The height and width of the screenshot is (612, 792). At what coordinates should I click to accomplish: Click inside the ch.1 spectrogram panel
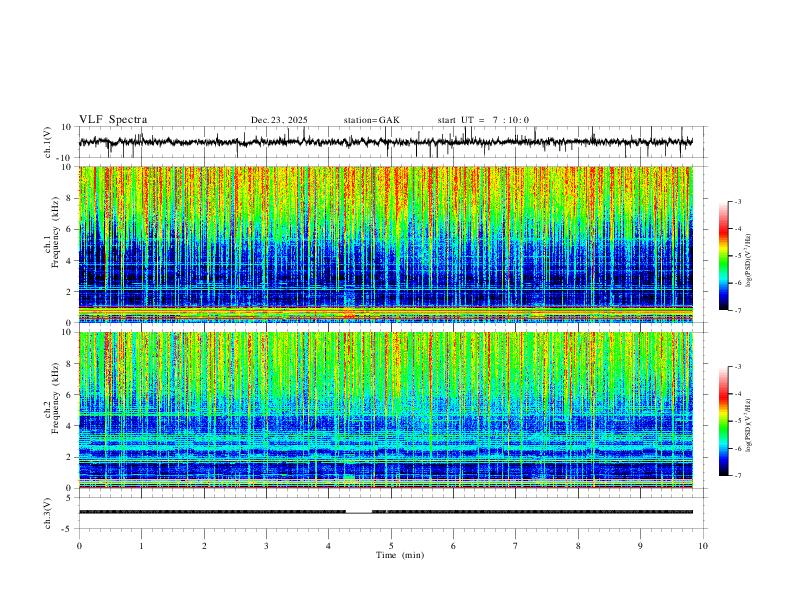[x=385, y=244]
